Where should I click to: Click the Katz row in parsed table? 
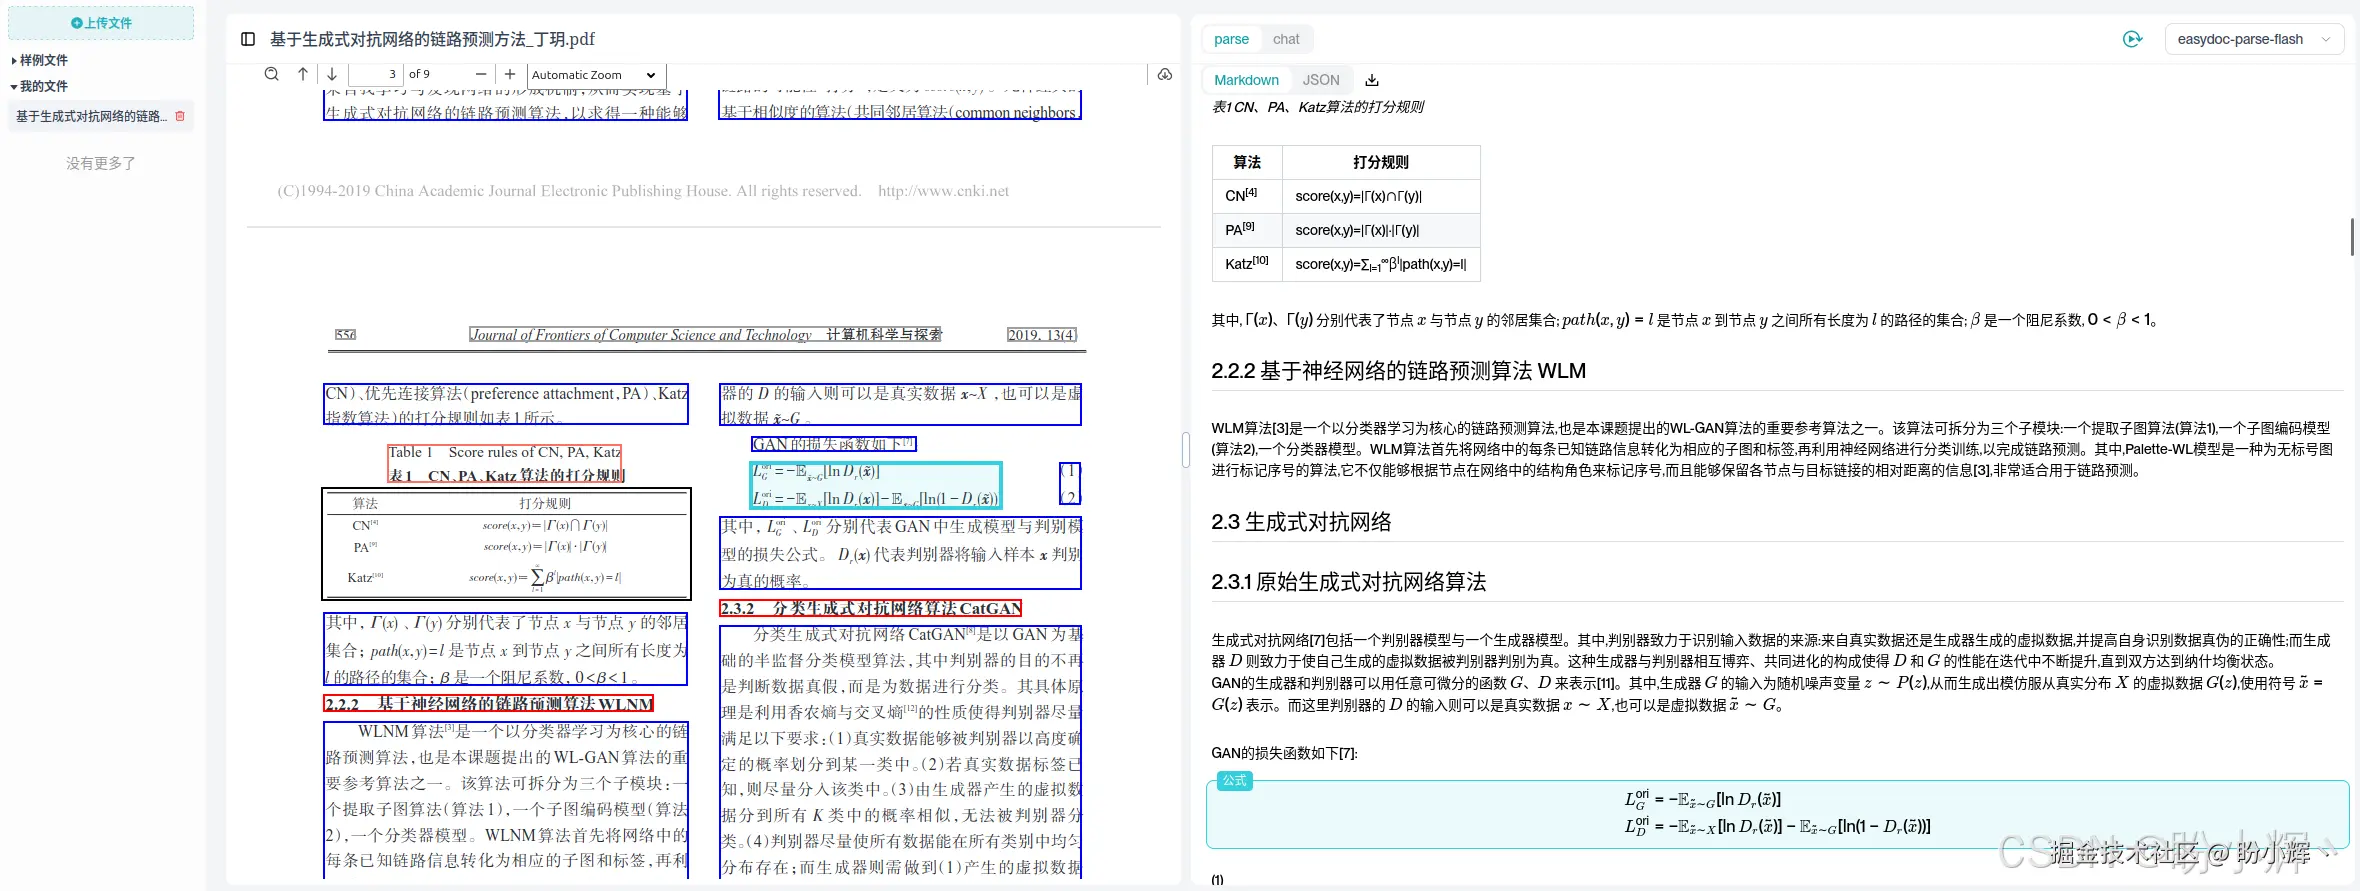(1346, 264)
